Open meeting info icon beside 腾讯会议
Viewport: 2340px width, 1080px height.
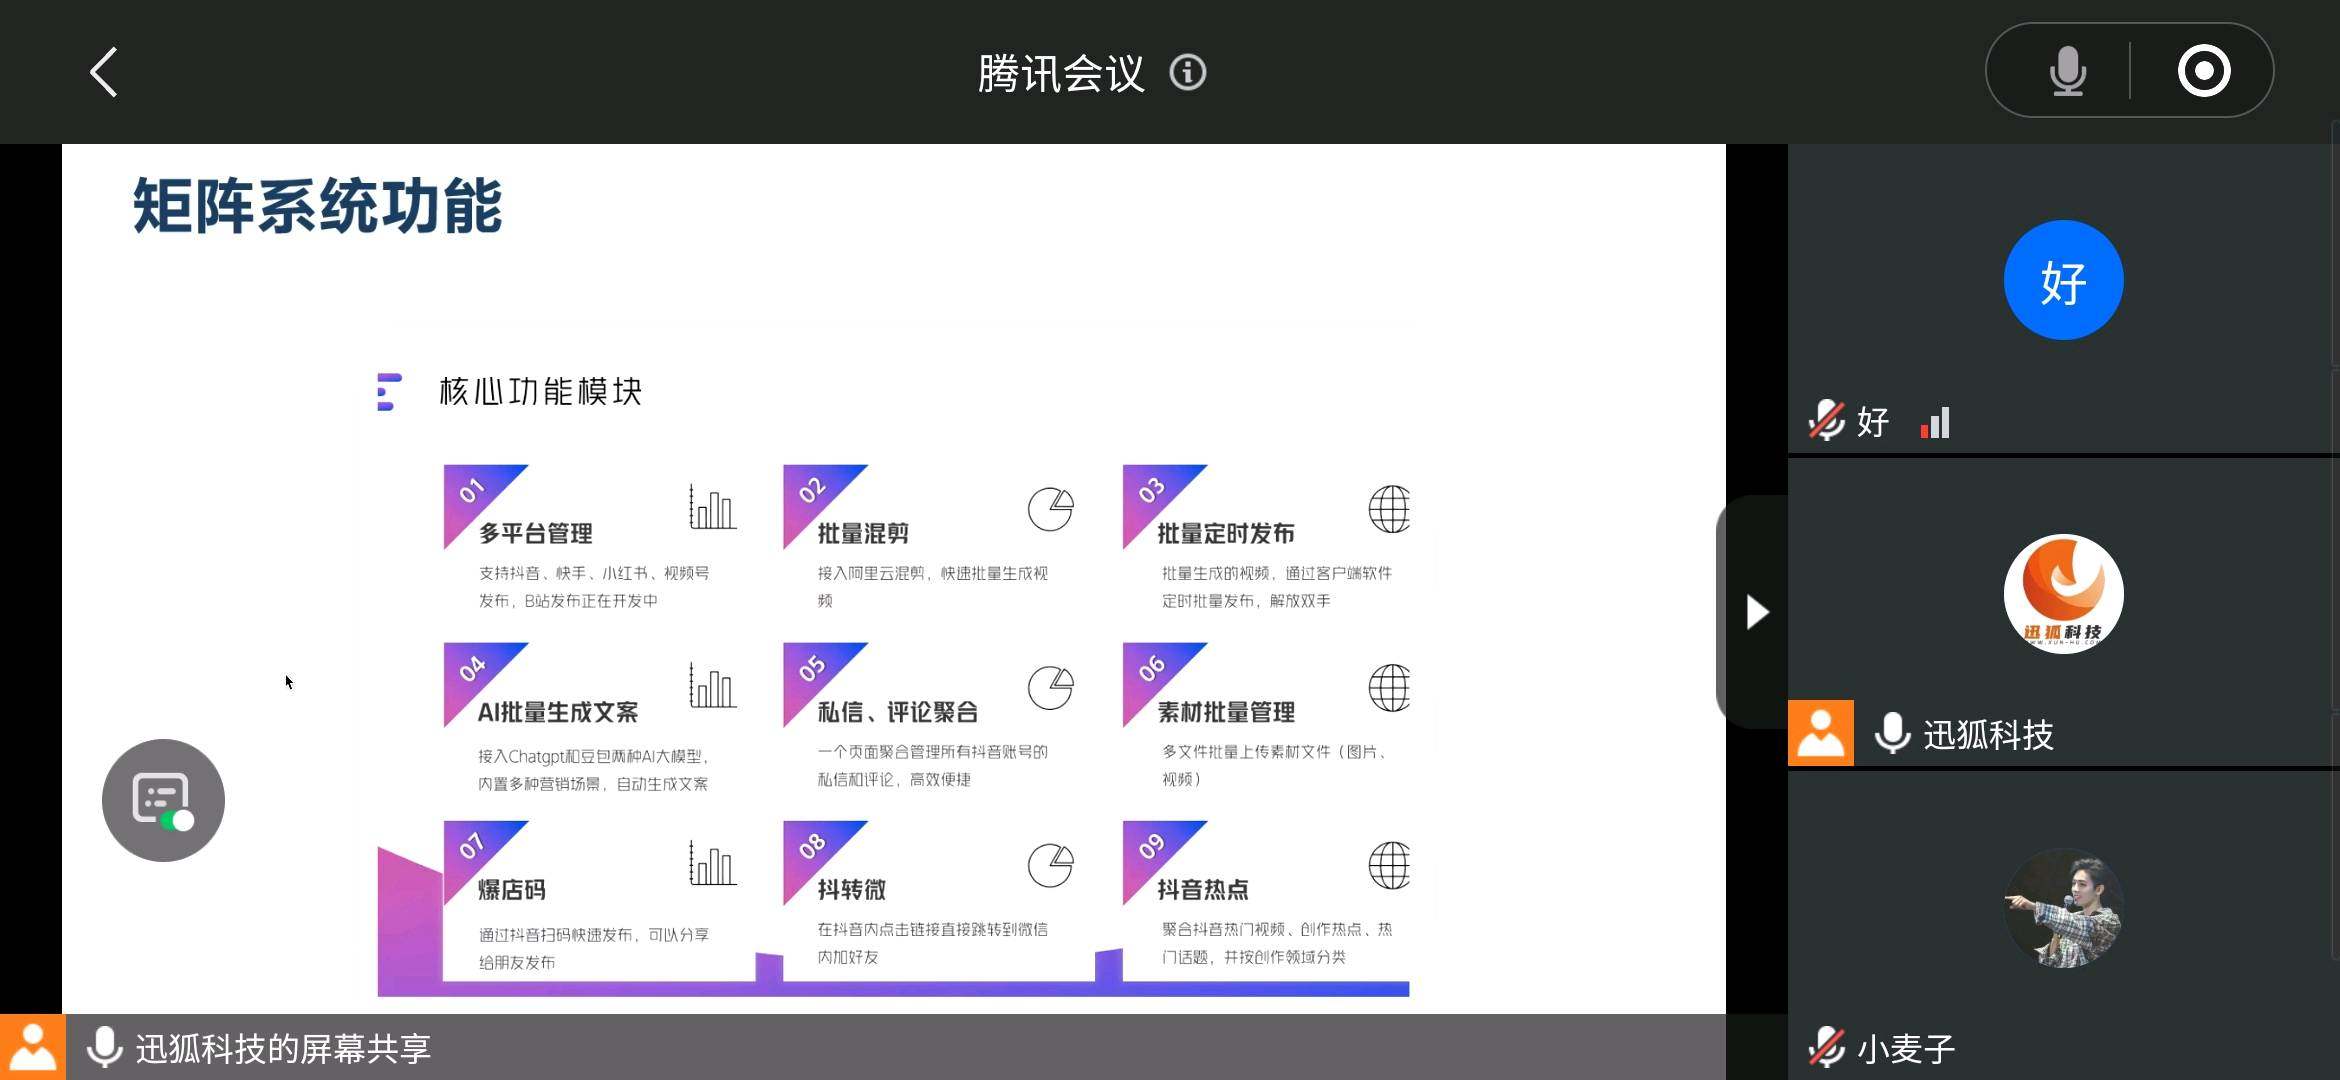pyautogui.click(x=1188, y=72)
